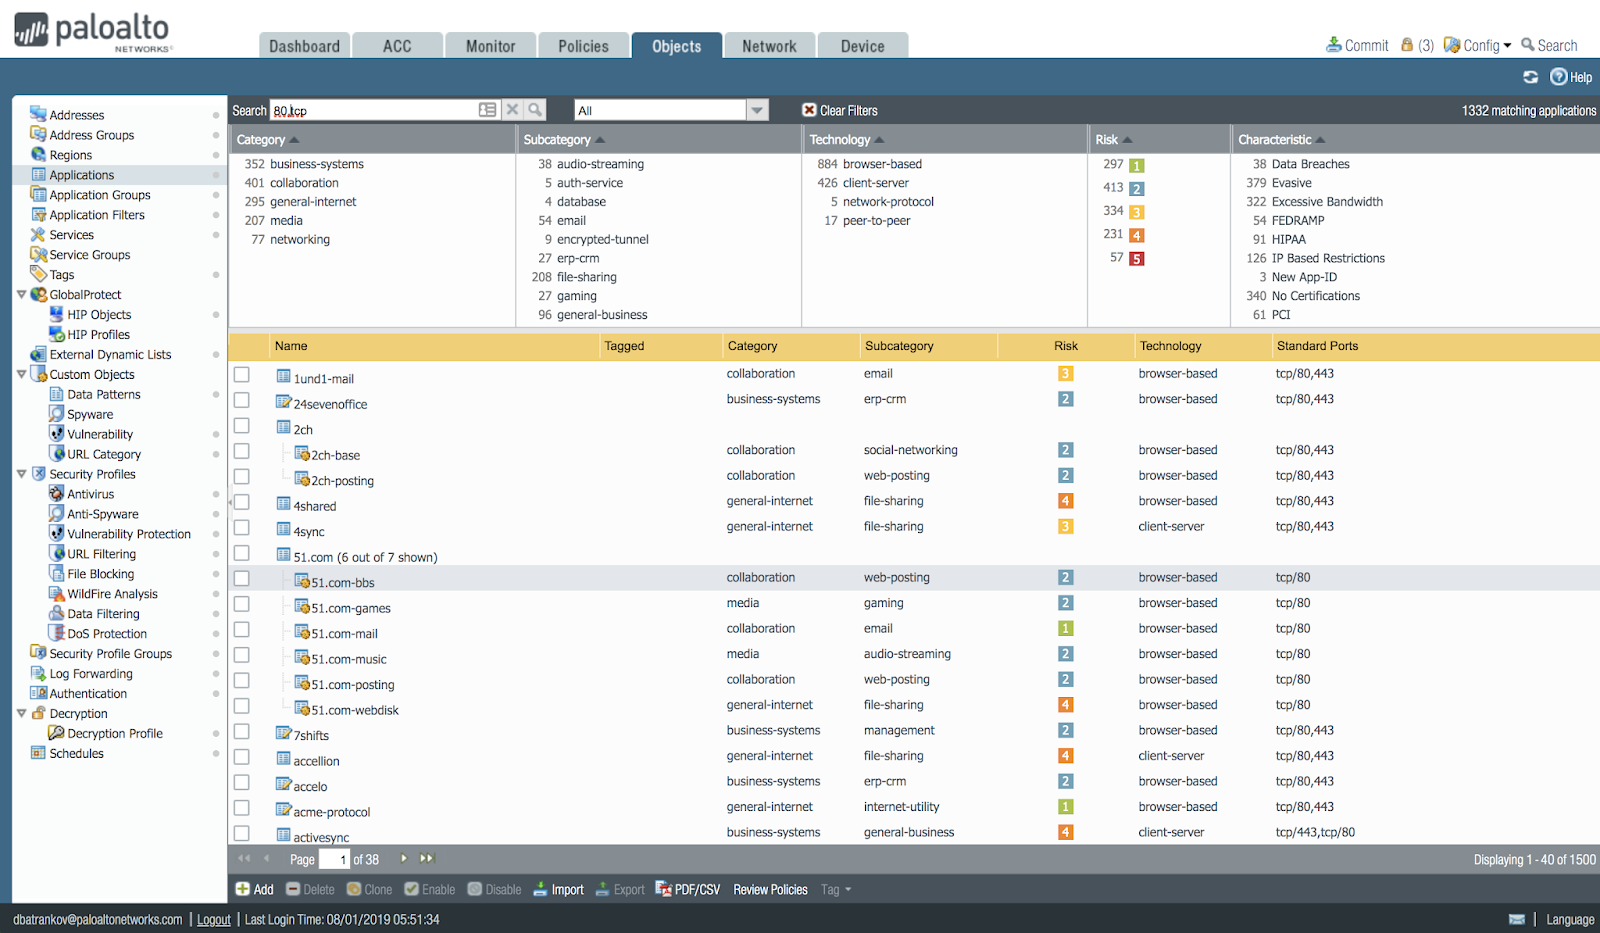Filter by the browser-based technology

(x=882, y=164)
